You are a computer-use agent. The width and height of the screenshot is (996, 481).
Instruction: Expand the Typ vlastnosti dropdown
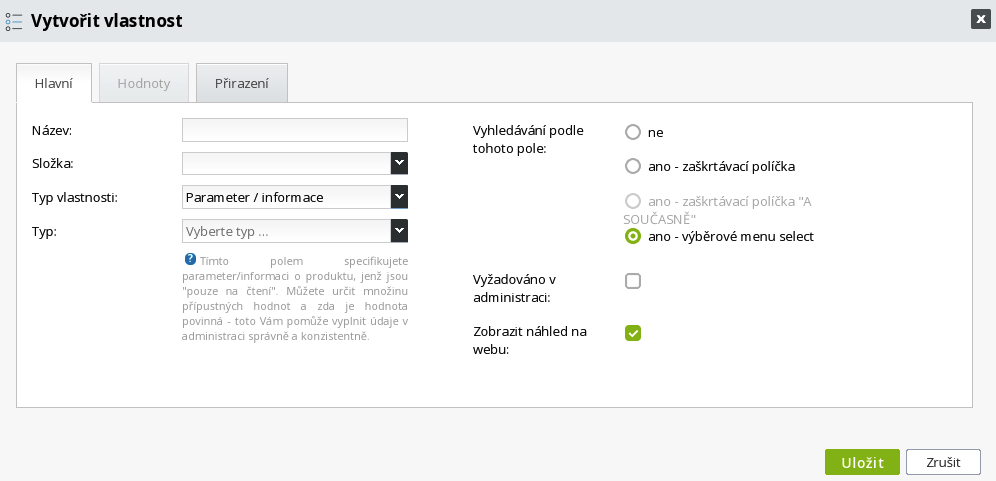399,197
